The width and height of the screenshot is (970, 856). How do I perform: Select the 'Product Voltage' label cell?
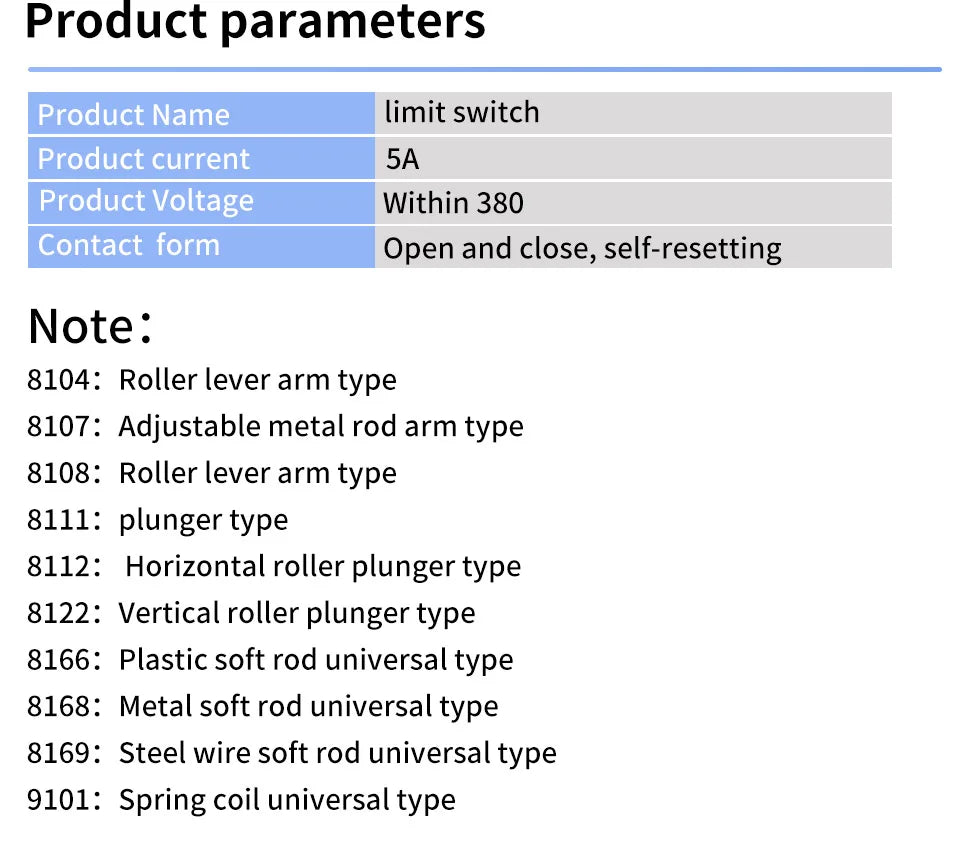[201, 203]
